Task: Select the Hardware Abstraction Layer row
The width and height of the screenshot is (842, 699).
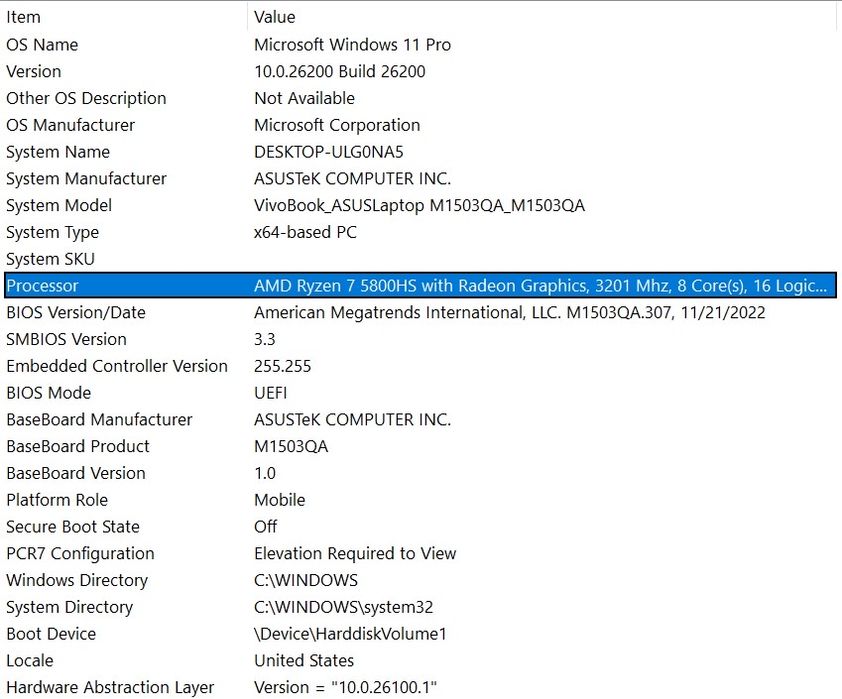Action: [110, 688]
